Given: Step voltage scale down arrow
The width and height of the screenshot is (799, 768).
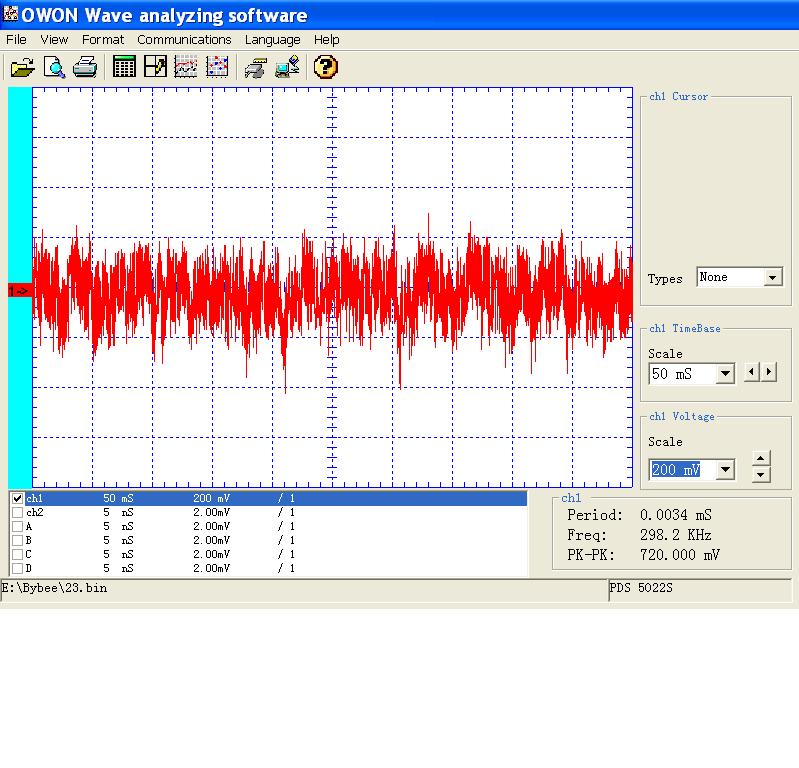Looking at the screenshot, I should 760,475.
